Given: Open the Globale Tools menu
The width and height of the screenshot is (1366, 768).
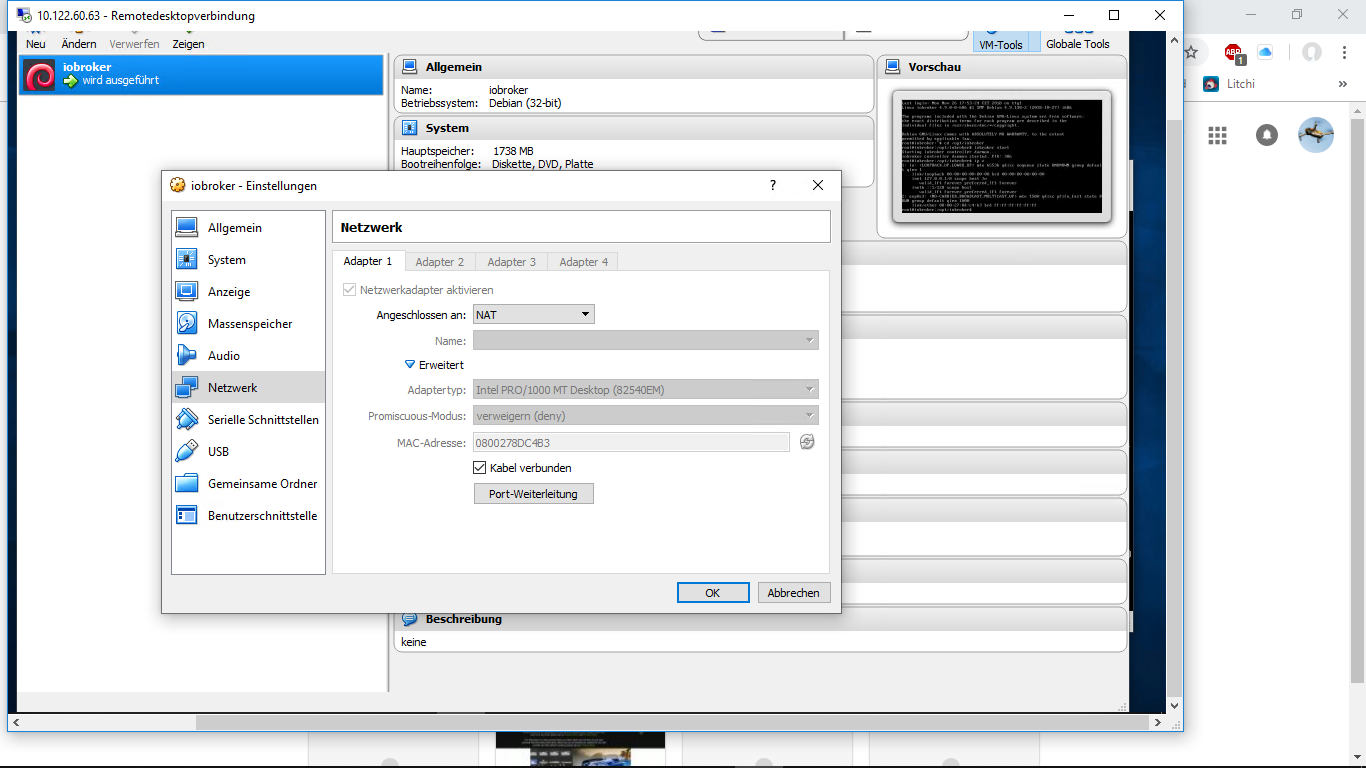Looking at the screenshot, I should click(x=1078, y=43).
